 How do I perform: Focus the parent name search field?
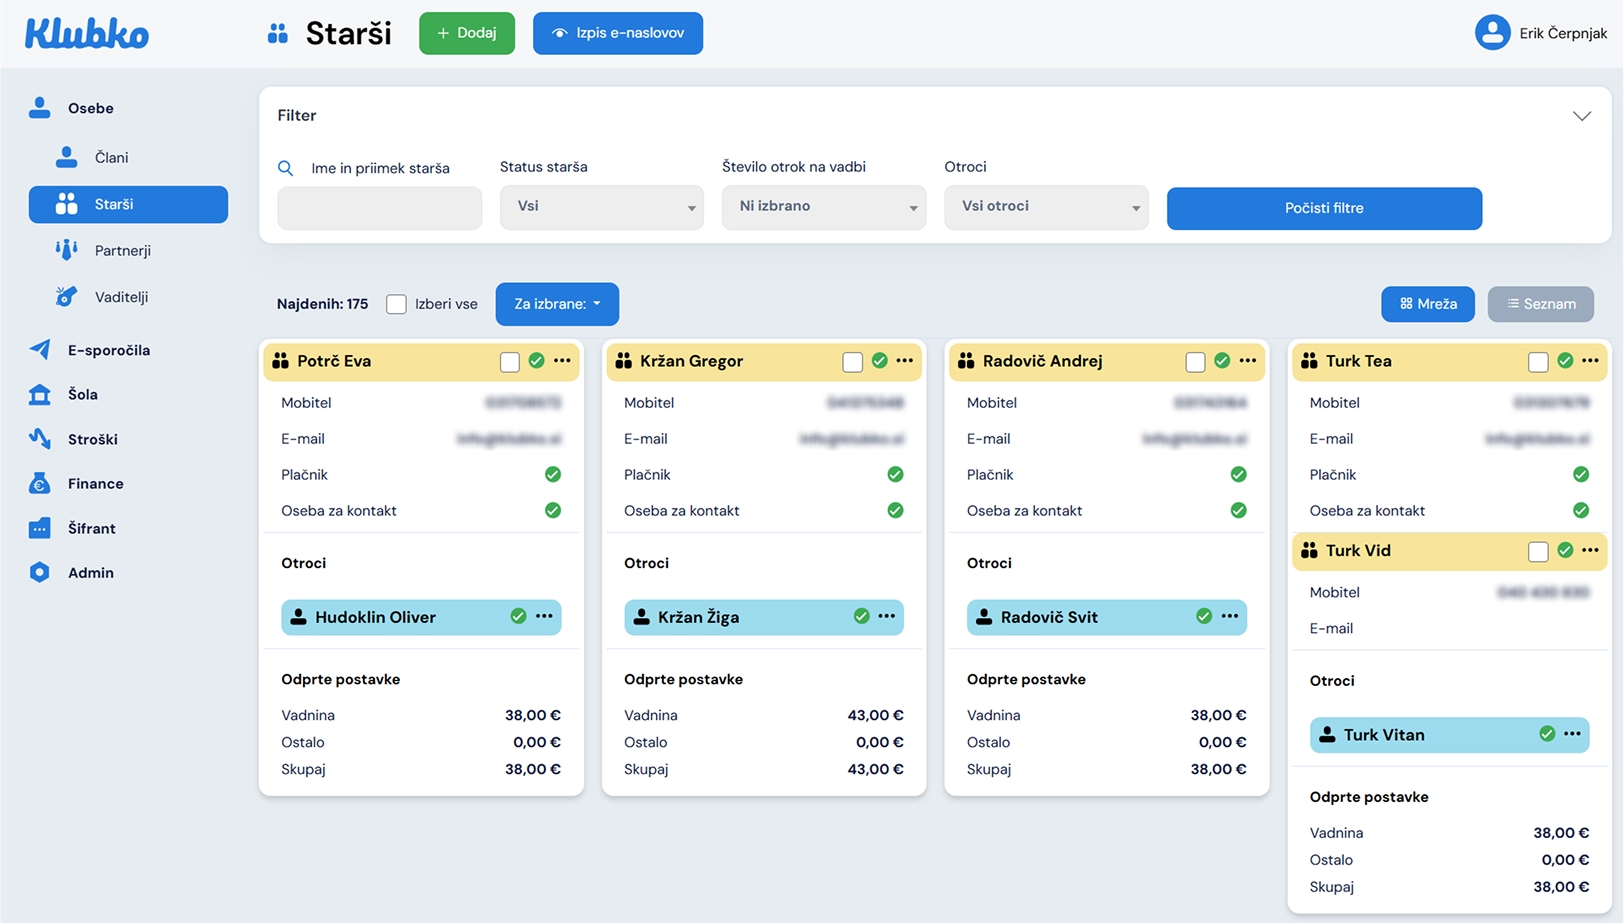[379, 208]
